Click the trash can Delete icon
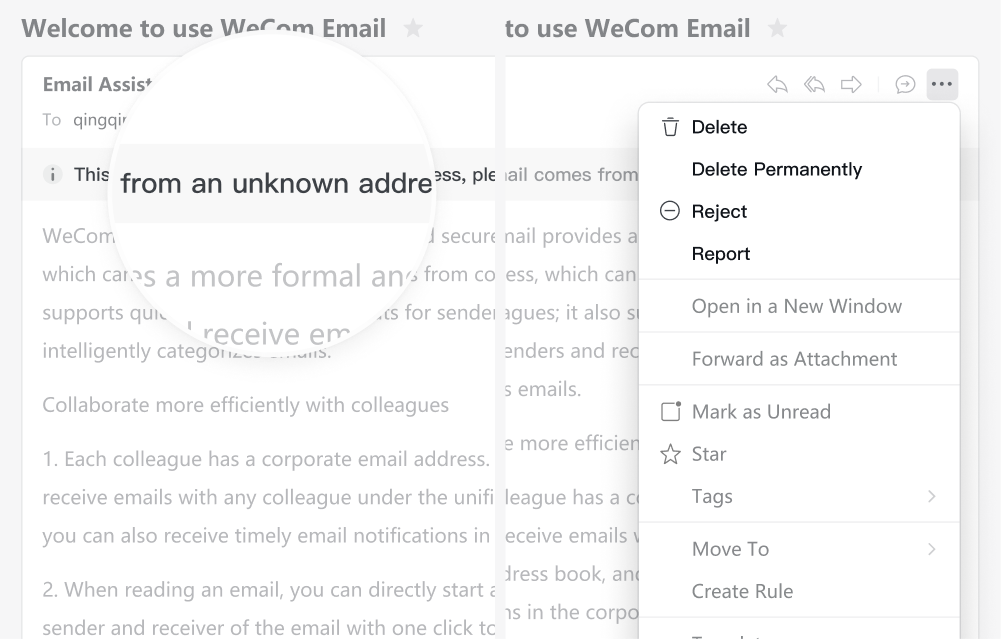The height and width of the screenshot is (639, 1001). [x=670, y=127]
